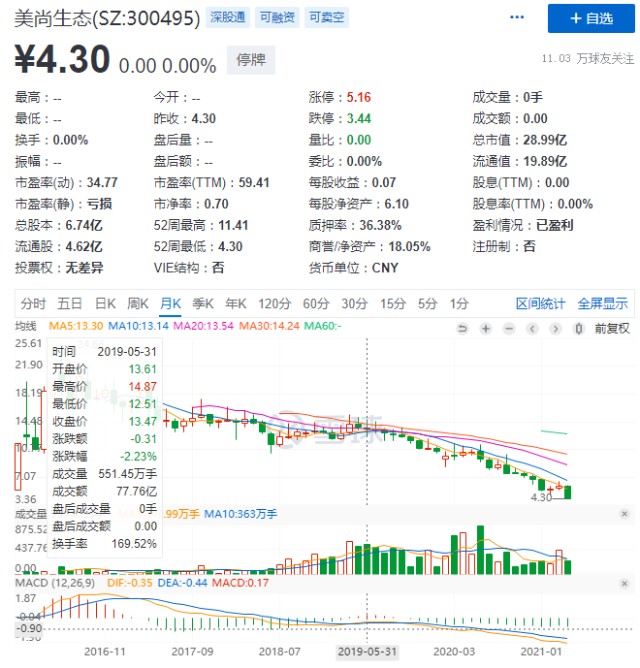
Task: Choose the 60分 interval tab
Action: 315,304
